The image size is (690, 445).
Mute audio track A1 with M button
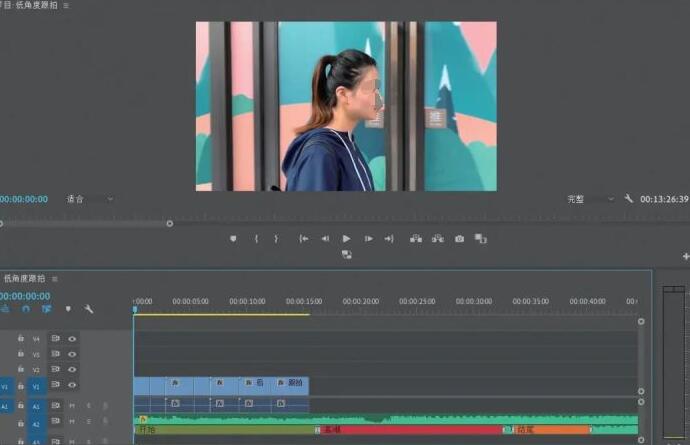[72, 406]
